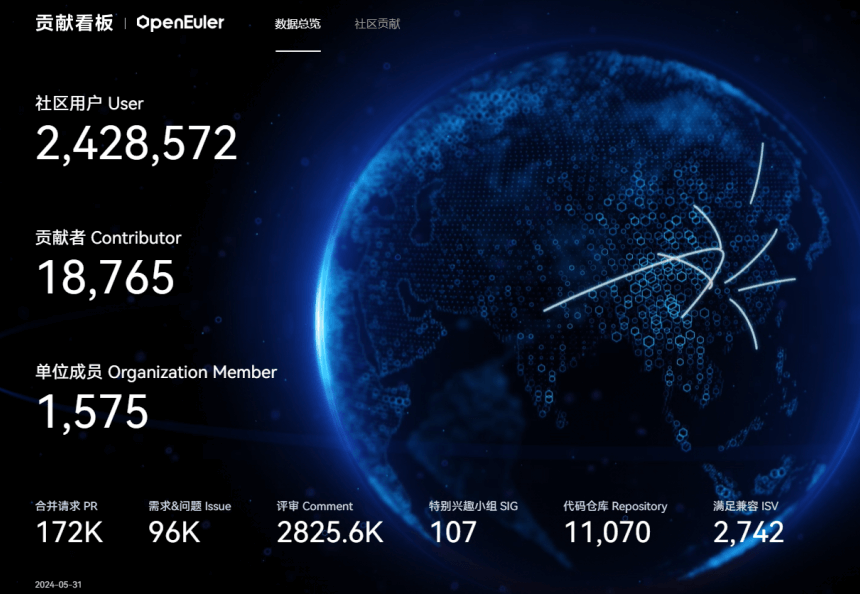The width and height of the screenshot is (860, 594).
Task: Click the 107 SIG value
Action: pyautogui.click(x=453, y=533)
